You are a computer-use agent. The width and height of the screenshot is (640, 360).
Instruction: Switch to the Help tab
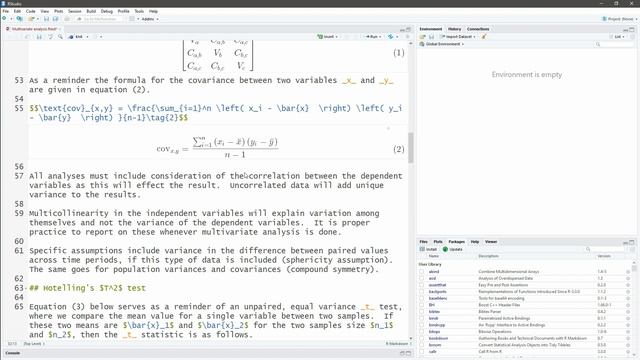click(475, 242)
